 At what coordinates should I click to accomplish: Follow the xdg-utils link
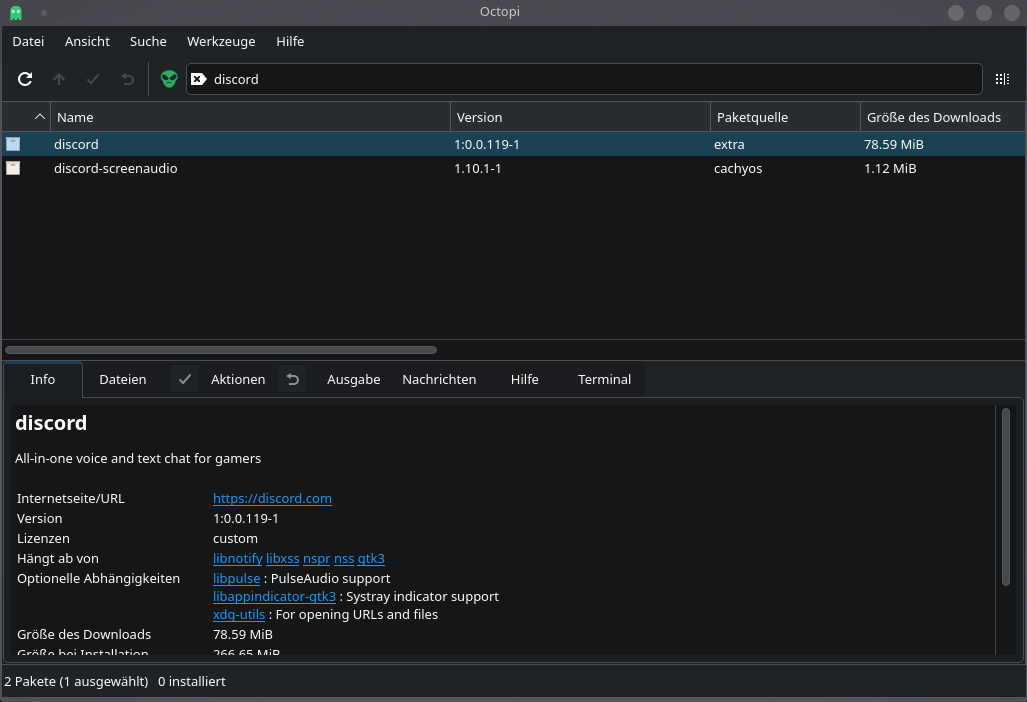coord(239,614)
